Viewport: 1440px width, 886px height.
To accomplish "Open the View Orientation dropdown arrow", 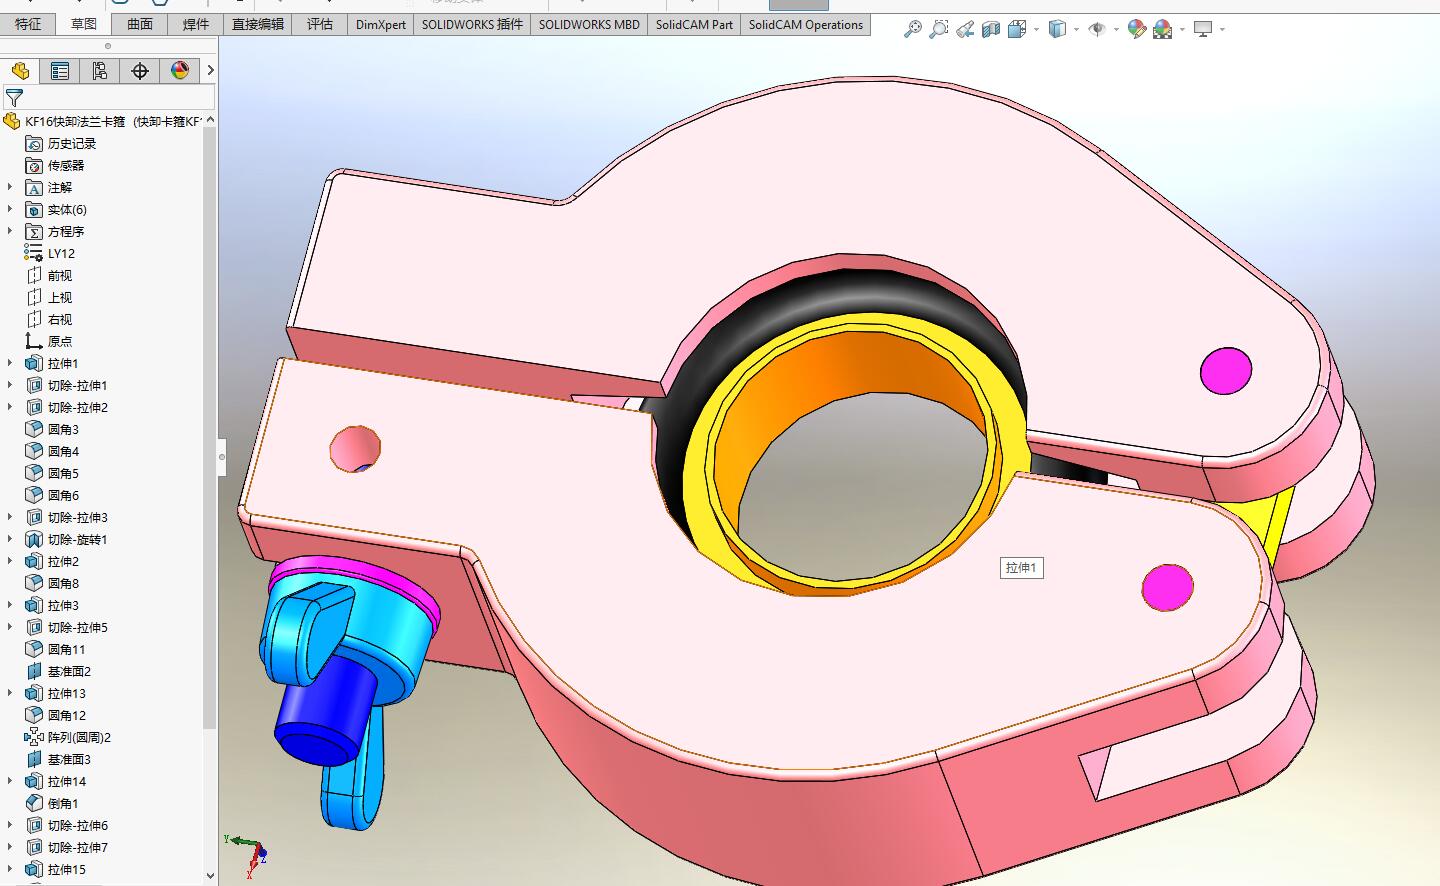I will (x=1036, y=30).
